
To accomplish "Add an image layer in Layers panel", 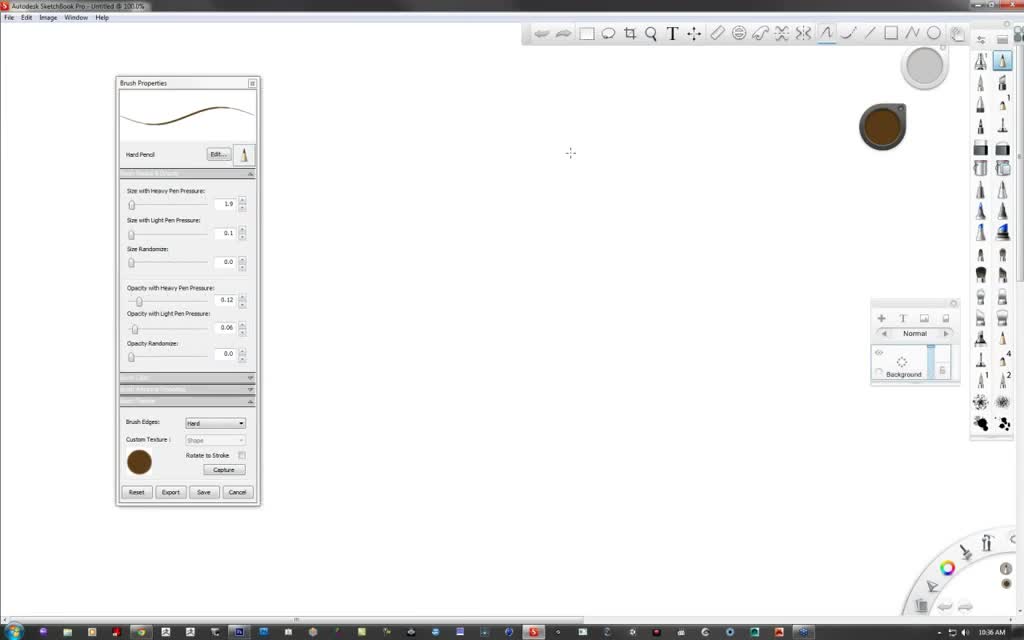I will (924, 318).
